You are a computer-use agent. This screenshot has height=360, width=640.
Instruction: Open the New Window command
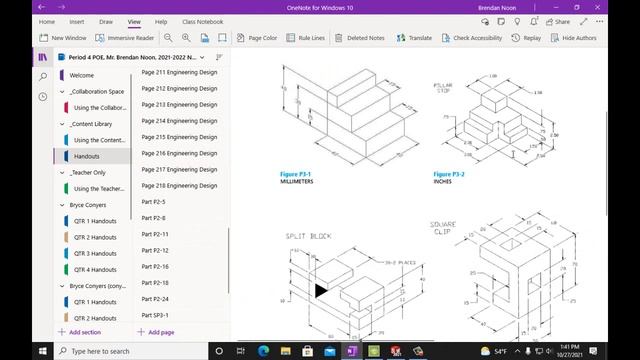pos(63,38)
